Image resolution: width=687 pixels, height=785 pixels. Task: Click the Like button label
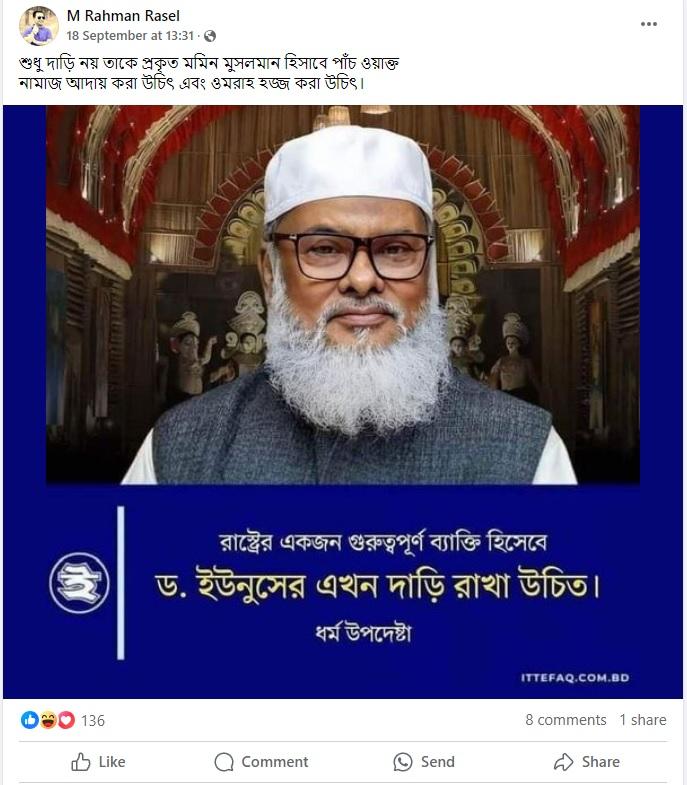(x=112, y=762)
